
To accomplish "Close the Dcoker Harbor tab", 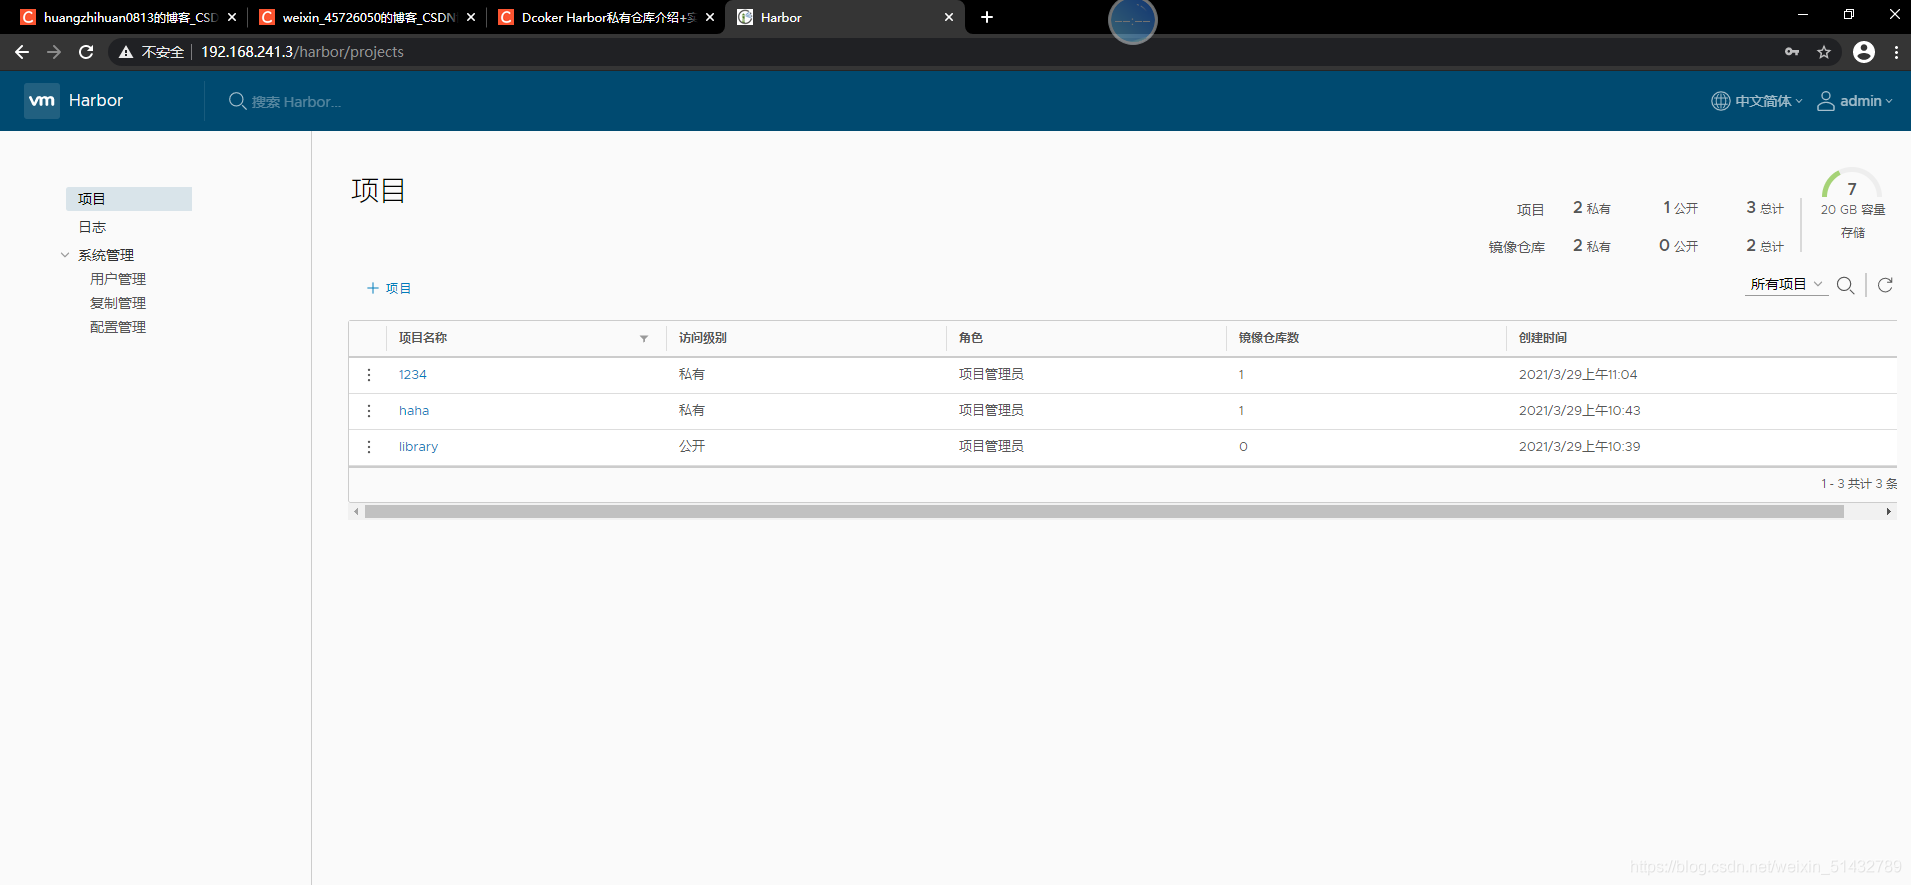I will 710,17.
